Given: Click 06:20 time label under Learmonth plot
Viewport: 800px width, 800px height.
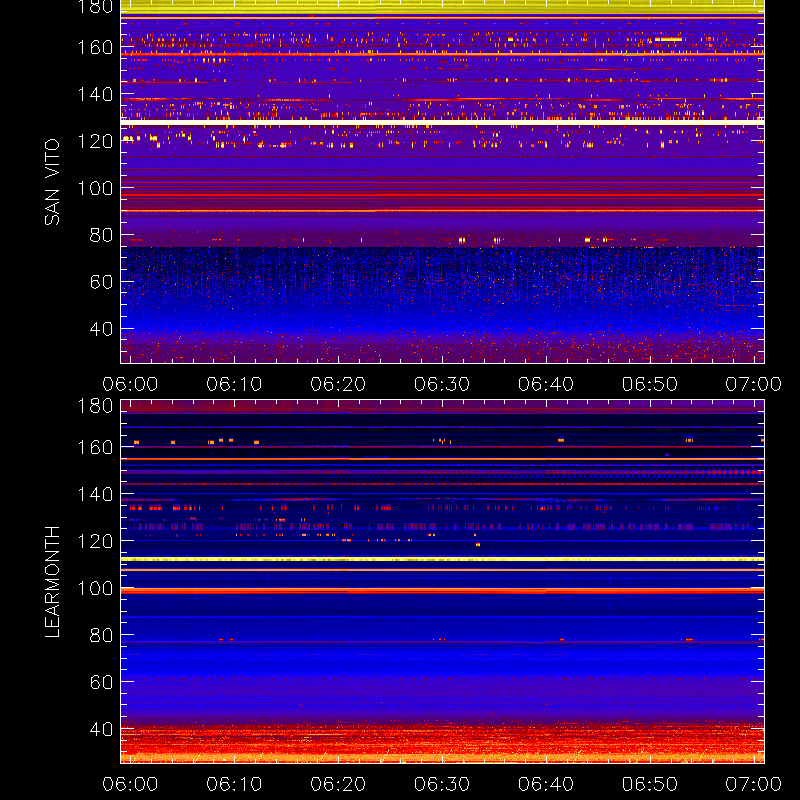Looking at the screenshot, I should (x=338, y=784).
